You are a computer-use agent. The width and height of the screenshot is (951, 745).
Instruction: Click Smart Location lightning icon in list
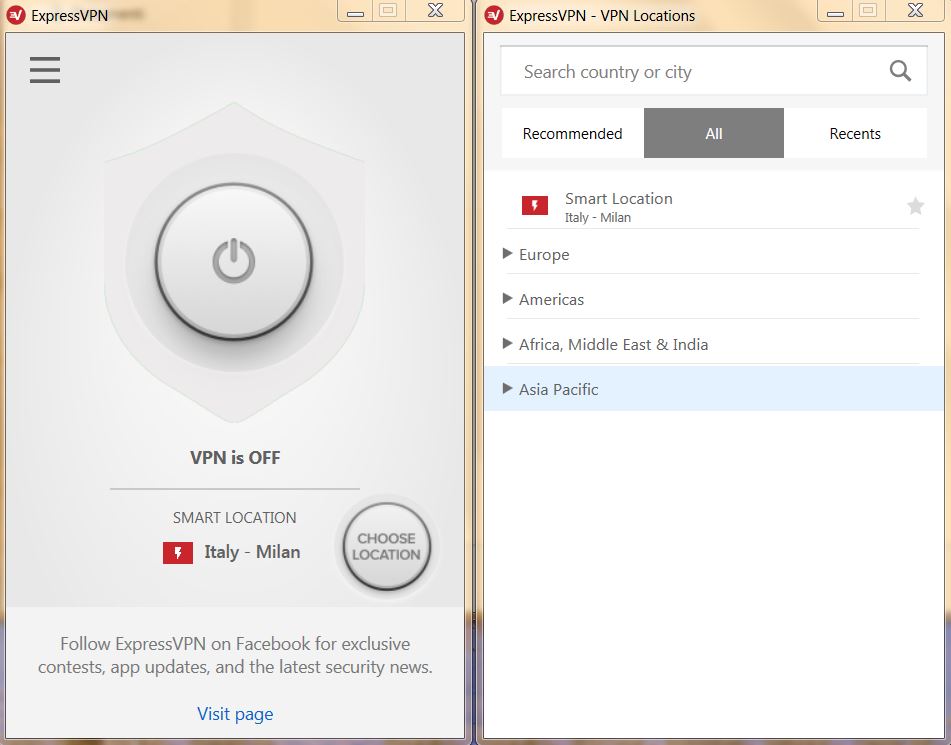(x=535, y=206)
